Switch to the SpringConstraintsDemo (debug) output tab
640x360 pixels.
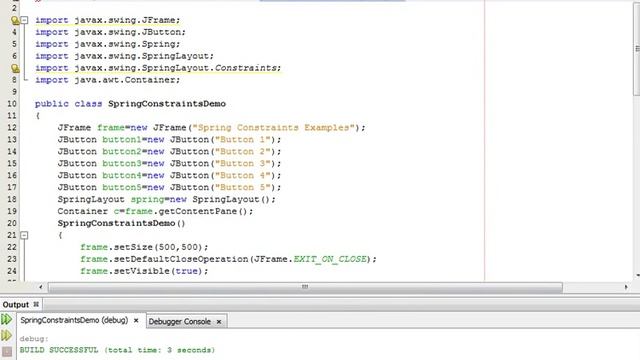(x=74, y=320)
